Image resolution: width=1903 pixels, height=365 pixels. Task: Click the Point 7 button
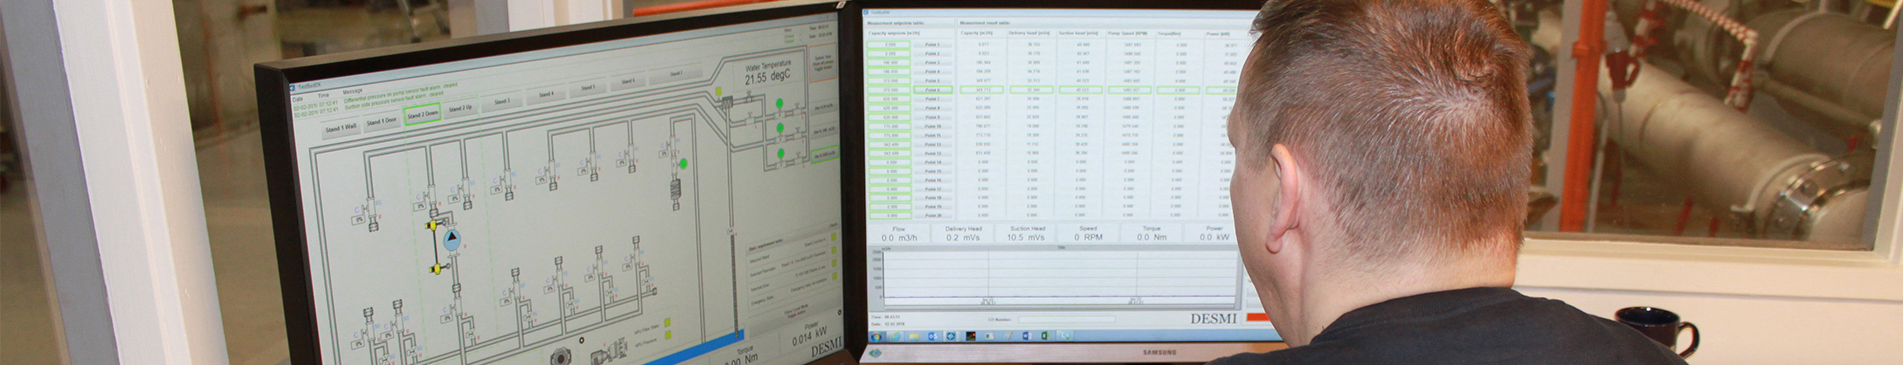932,99
